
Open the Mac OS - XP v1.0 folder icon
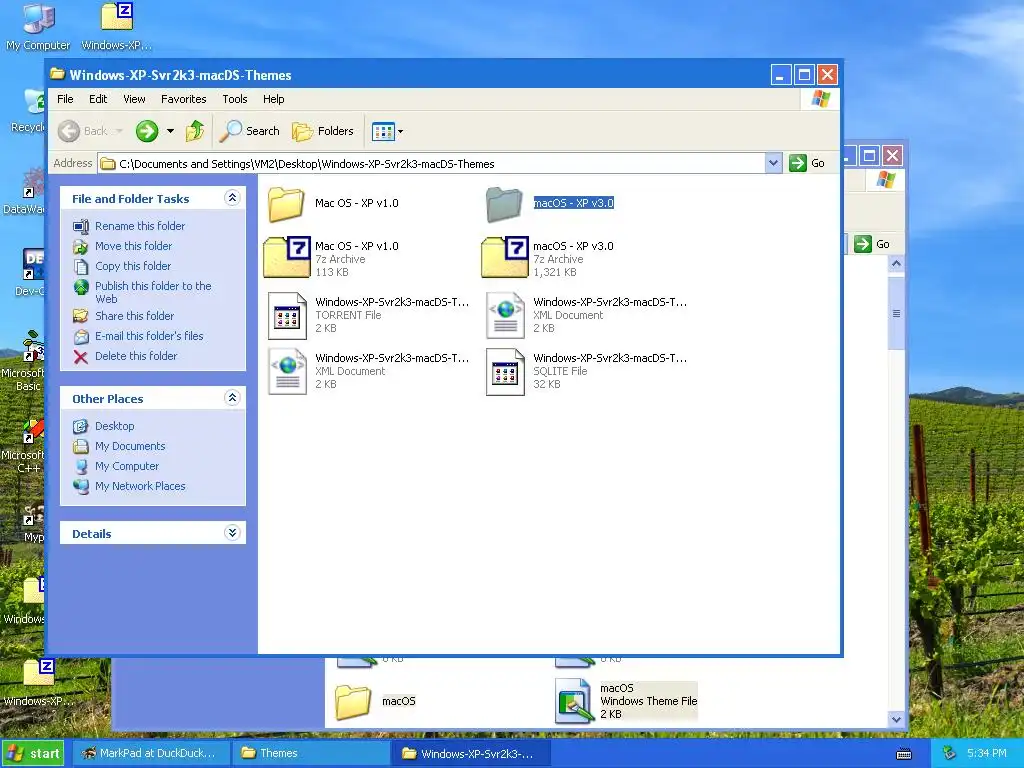[x=286, y=204]
